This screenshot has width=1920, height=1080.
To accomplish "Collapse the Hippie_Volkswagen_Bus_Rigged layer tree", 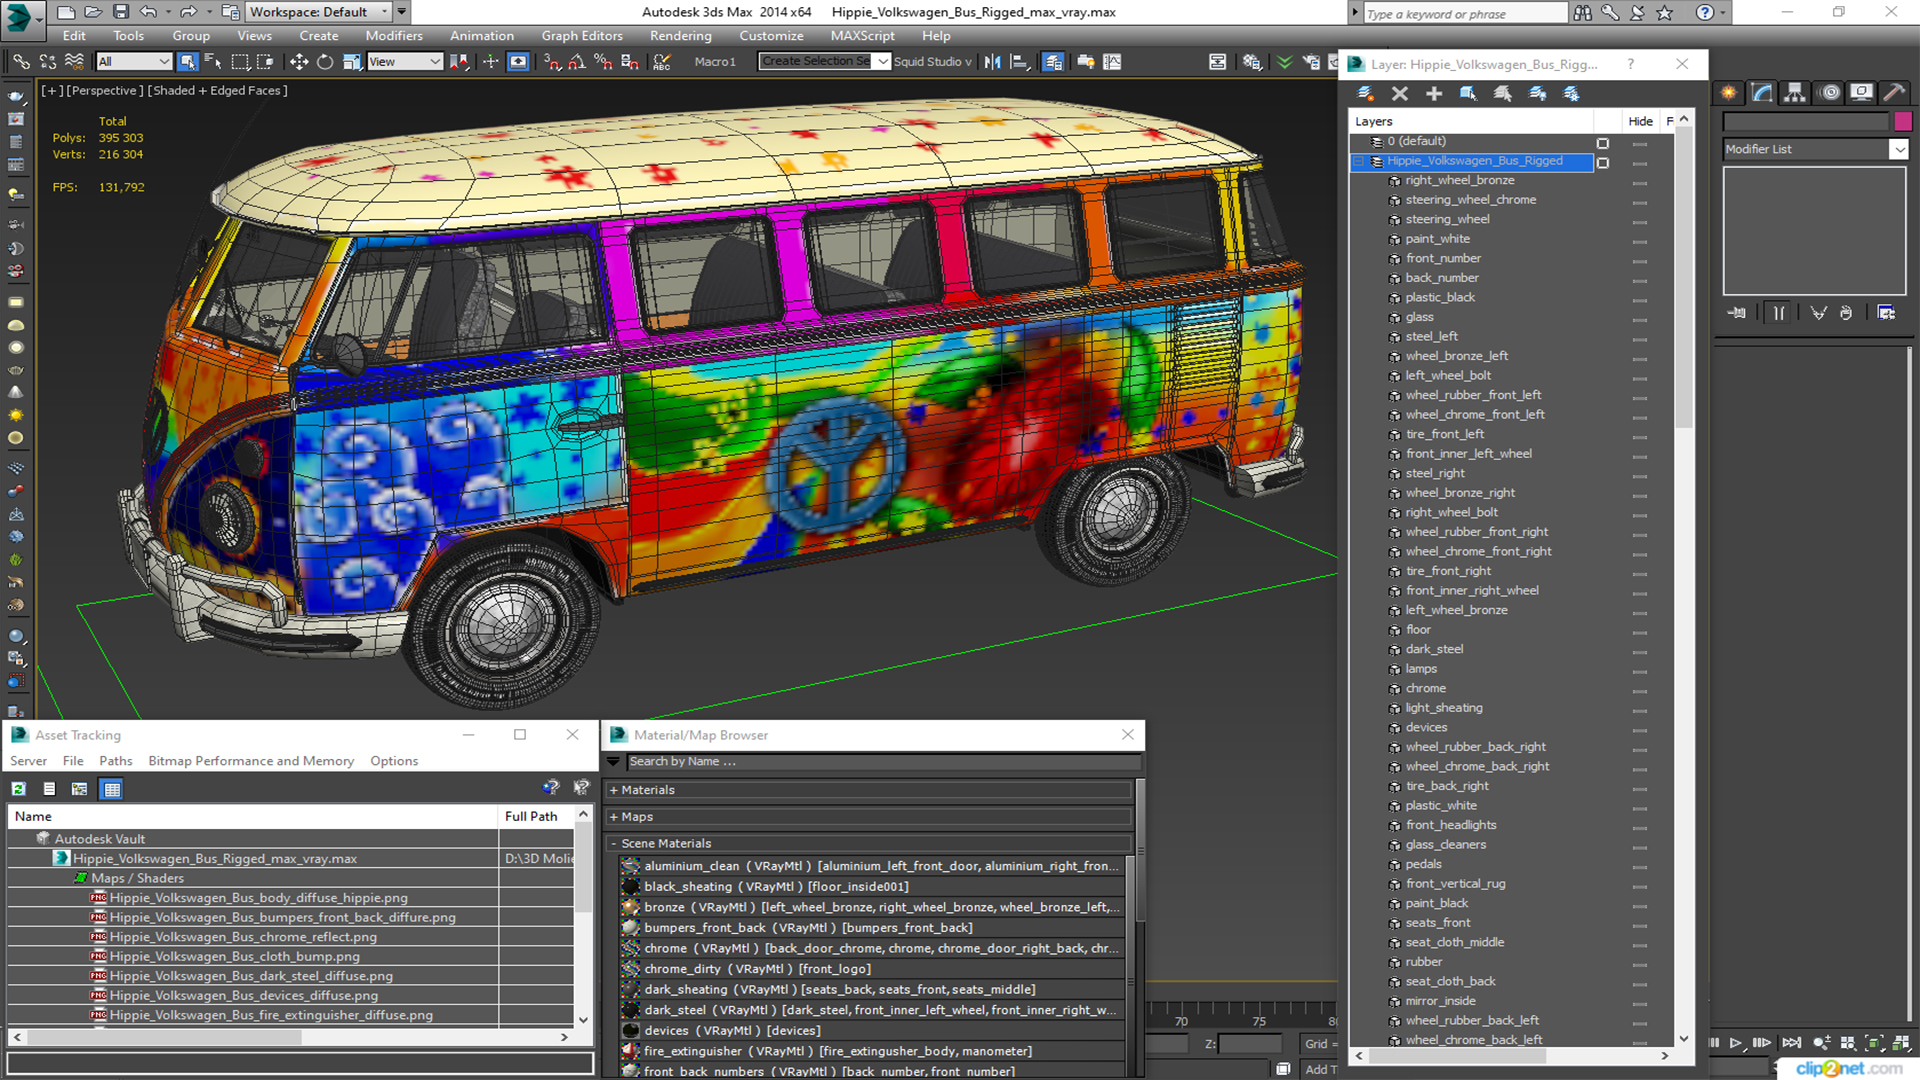I will 1359,162.
